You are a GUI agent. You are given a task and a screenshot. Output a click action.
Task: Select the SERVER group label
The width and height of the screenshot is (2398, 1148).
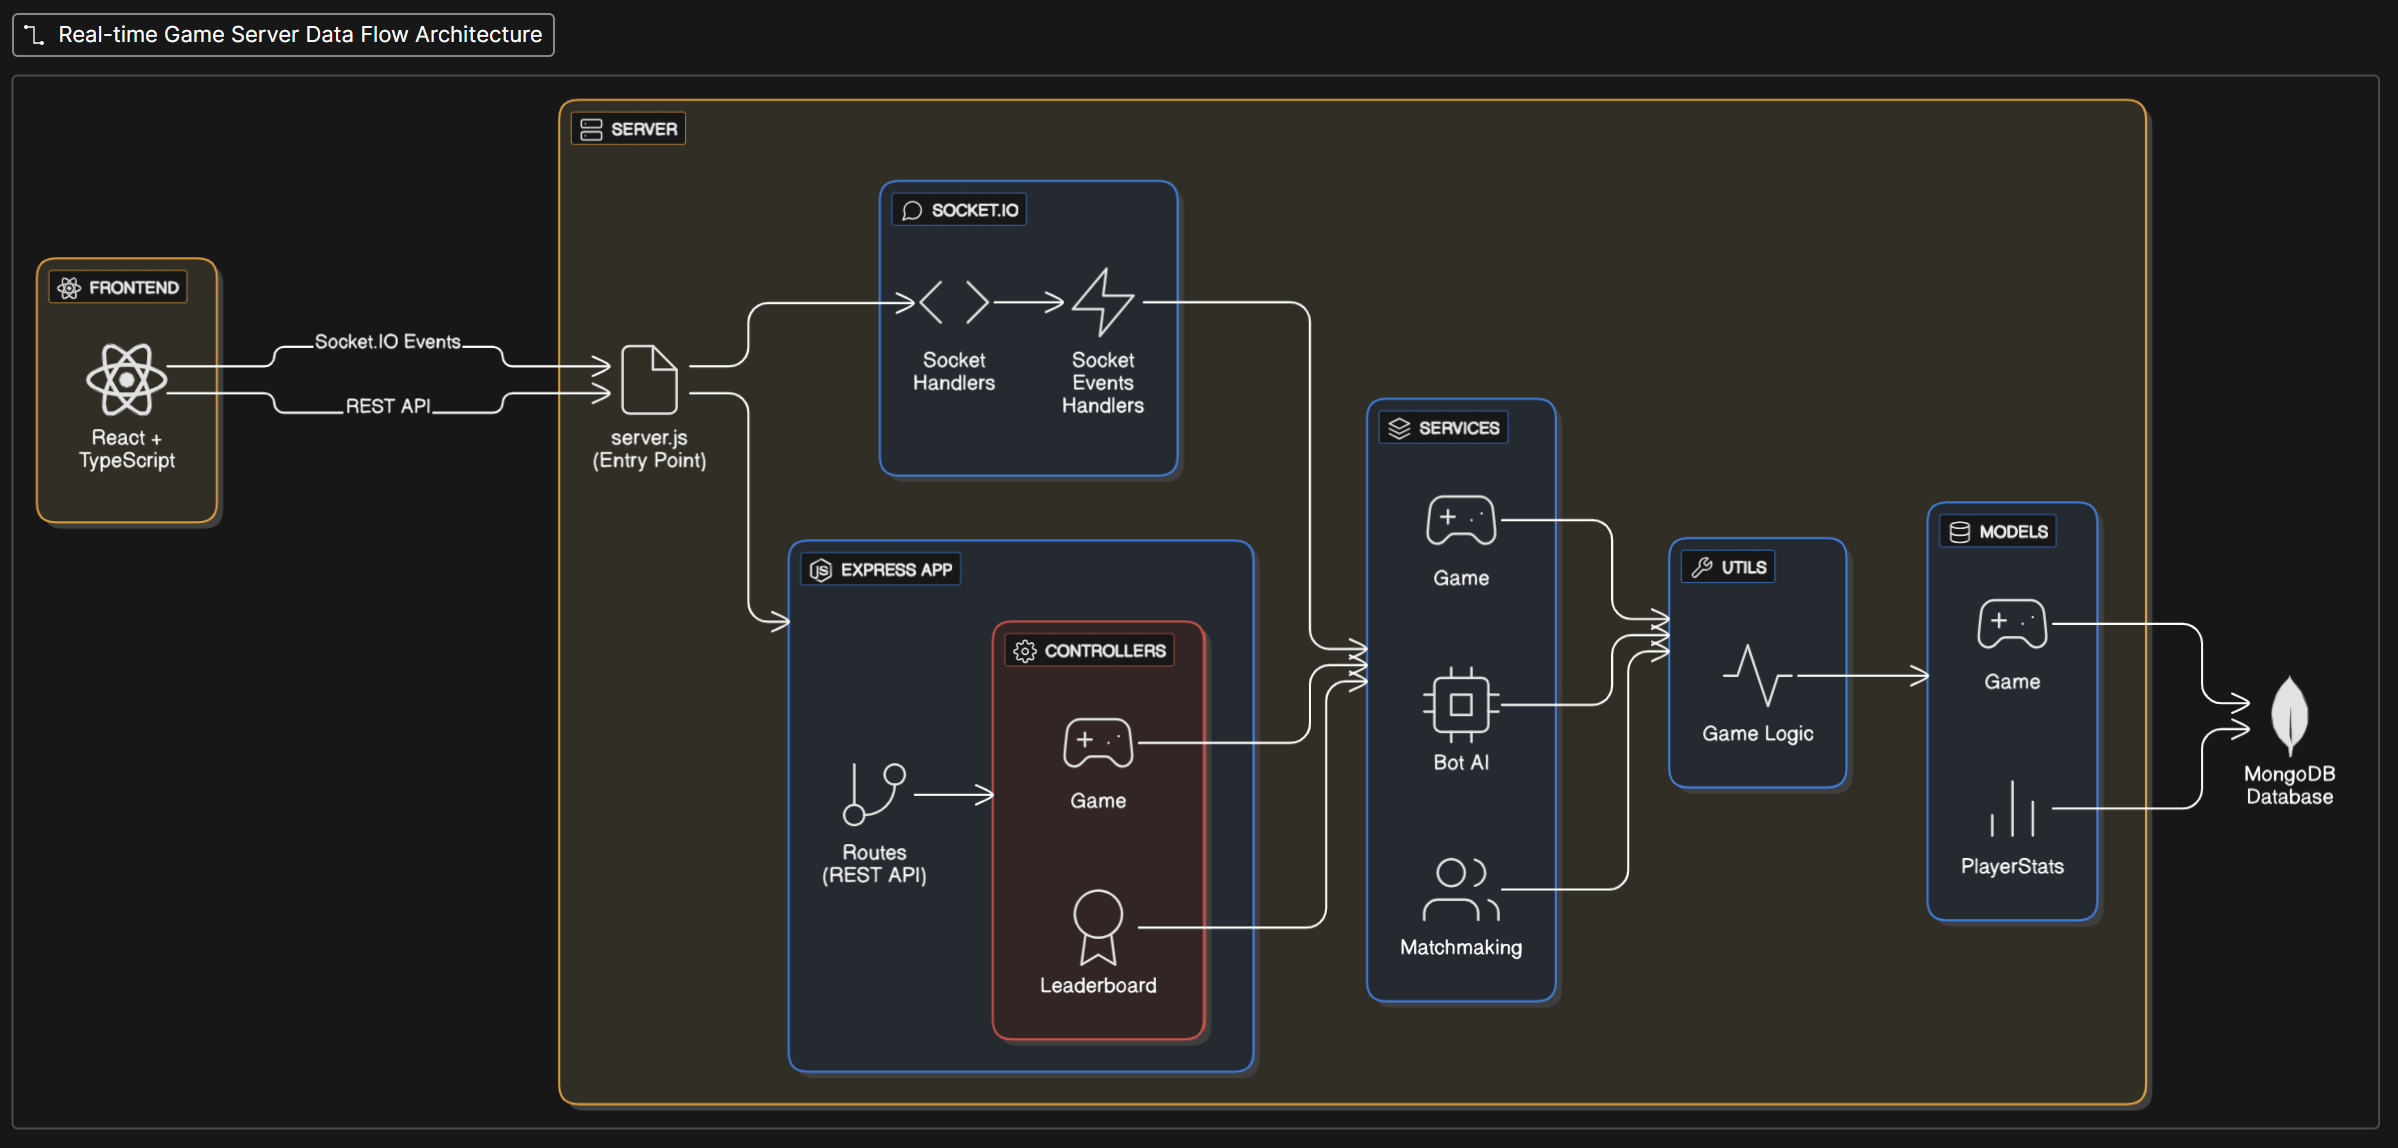point(643,129)
